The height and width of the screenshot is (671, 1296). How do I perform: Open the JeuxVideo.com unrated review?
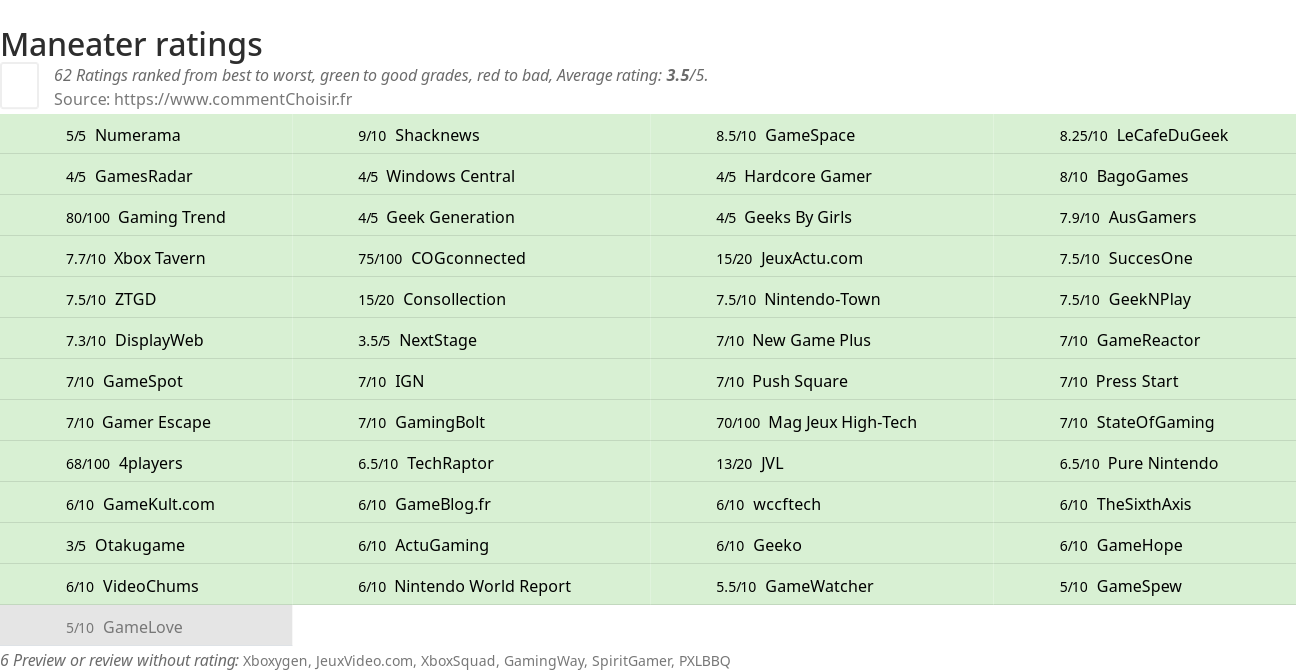[x=364, y=661]
